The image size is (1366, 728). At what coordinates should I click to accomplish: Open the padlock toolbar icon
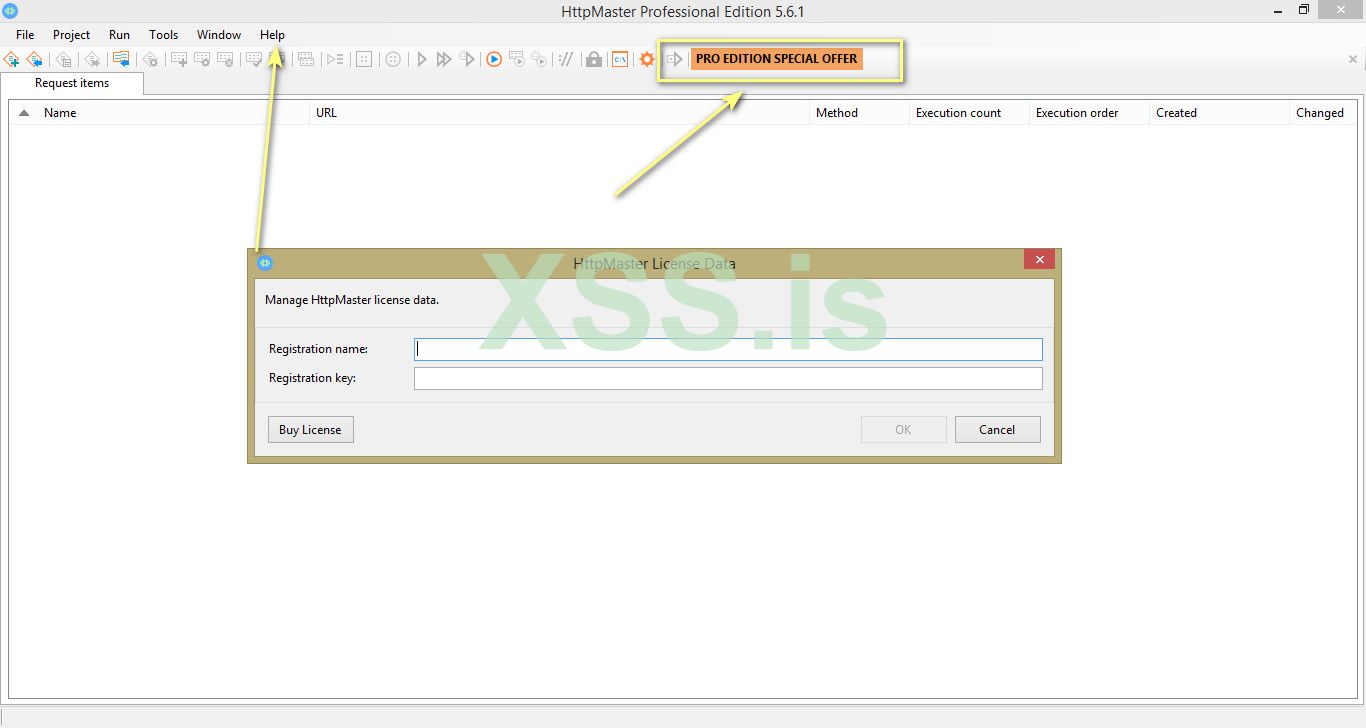(594, 59)
